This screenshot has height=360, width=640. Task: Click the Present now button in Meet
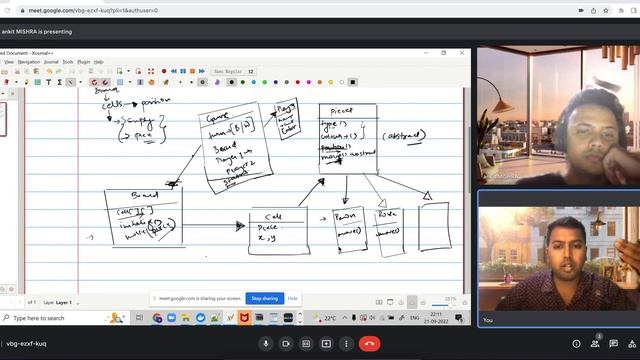point(326,344)
